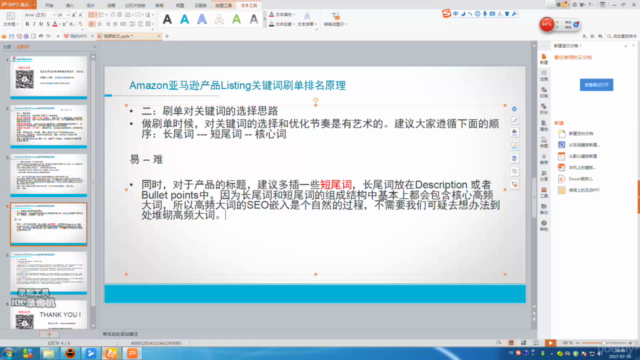Screen dimensions: 640x360
Task: Open the font color dropdown arrow
Action: [x=59, y=24]
